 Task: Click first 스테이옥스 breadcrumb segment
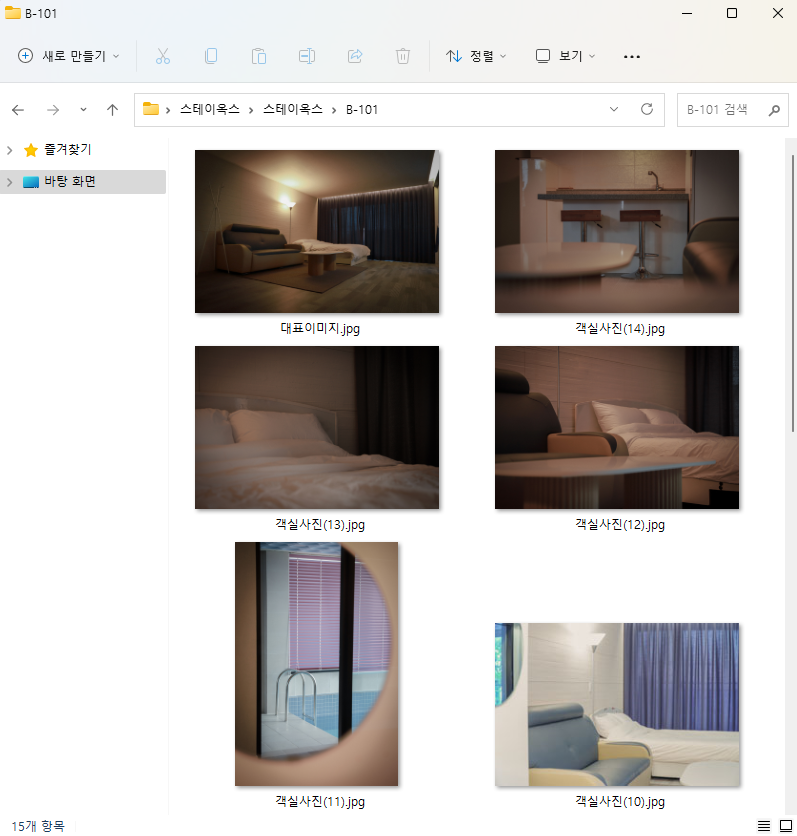(x=210, y=109)
